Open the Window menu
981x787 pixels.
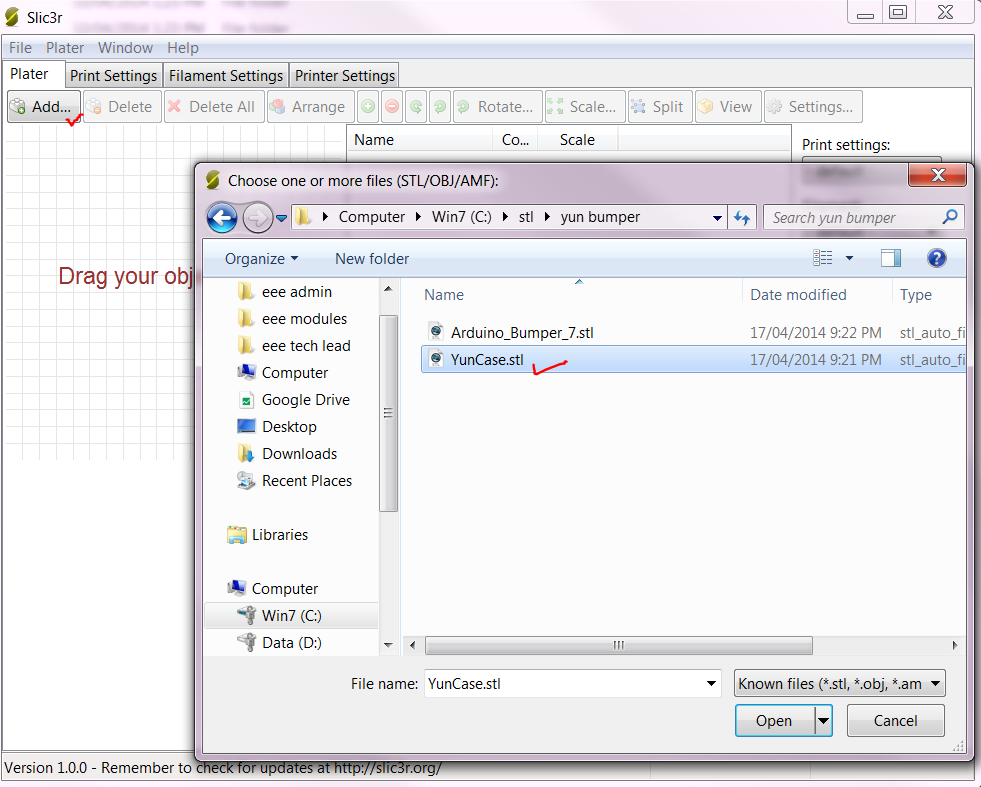(x=125, y=48)
